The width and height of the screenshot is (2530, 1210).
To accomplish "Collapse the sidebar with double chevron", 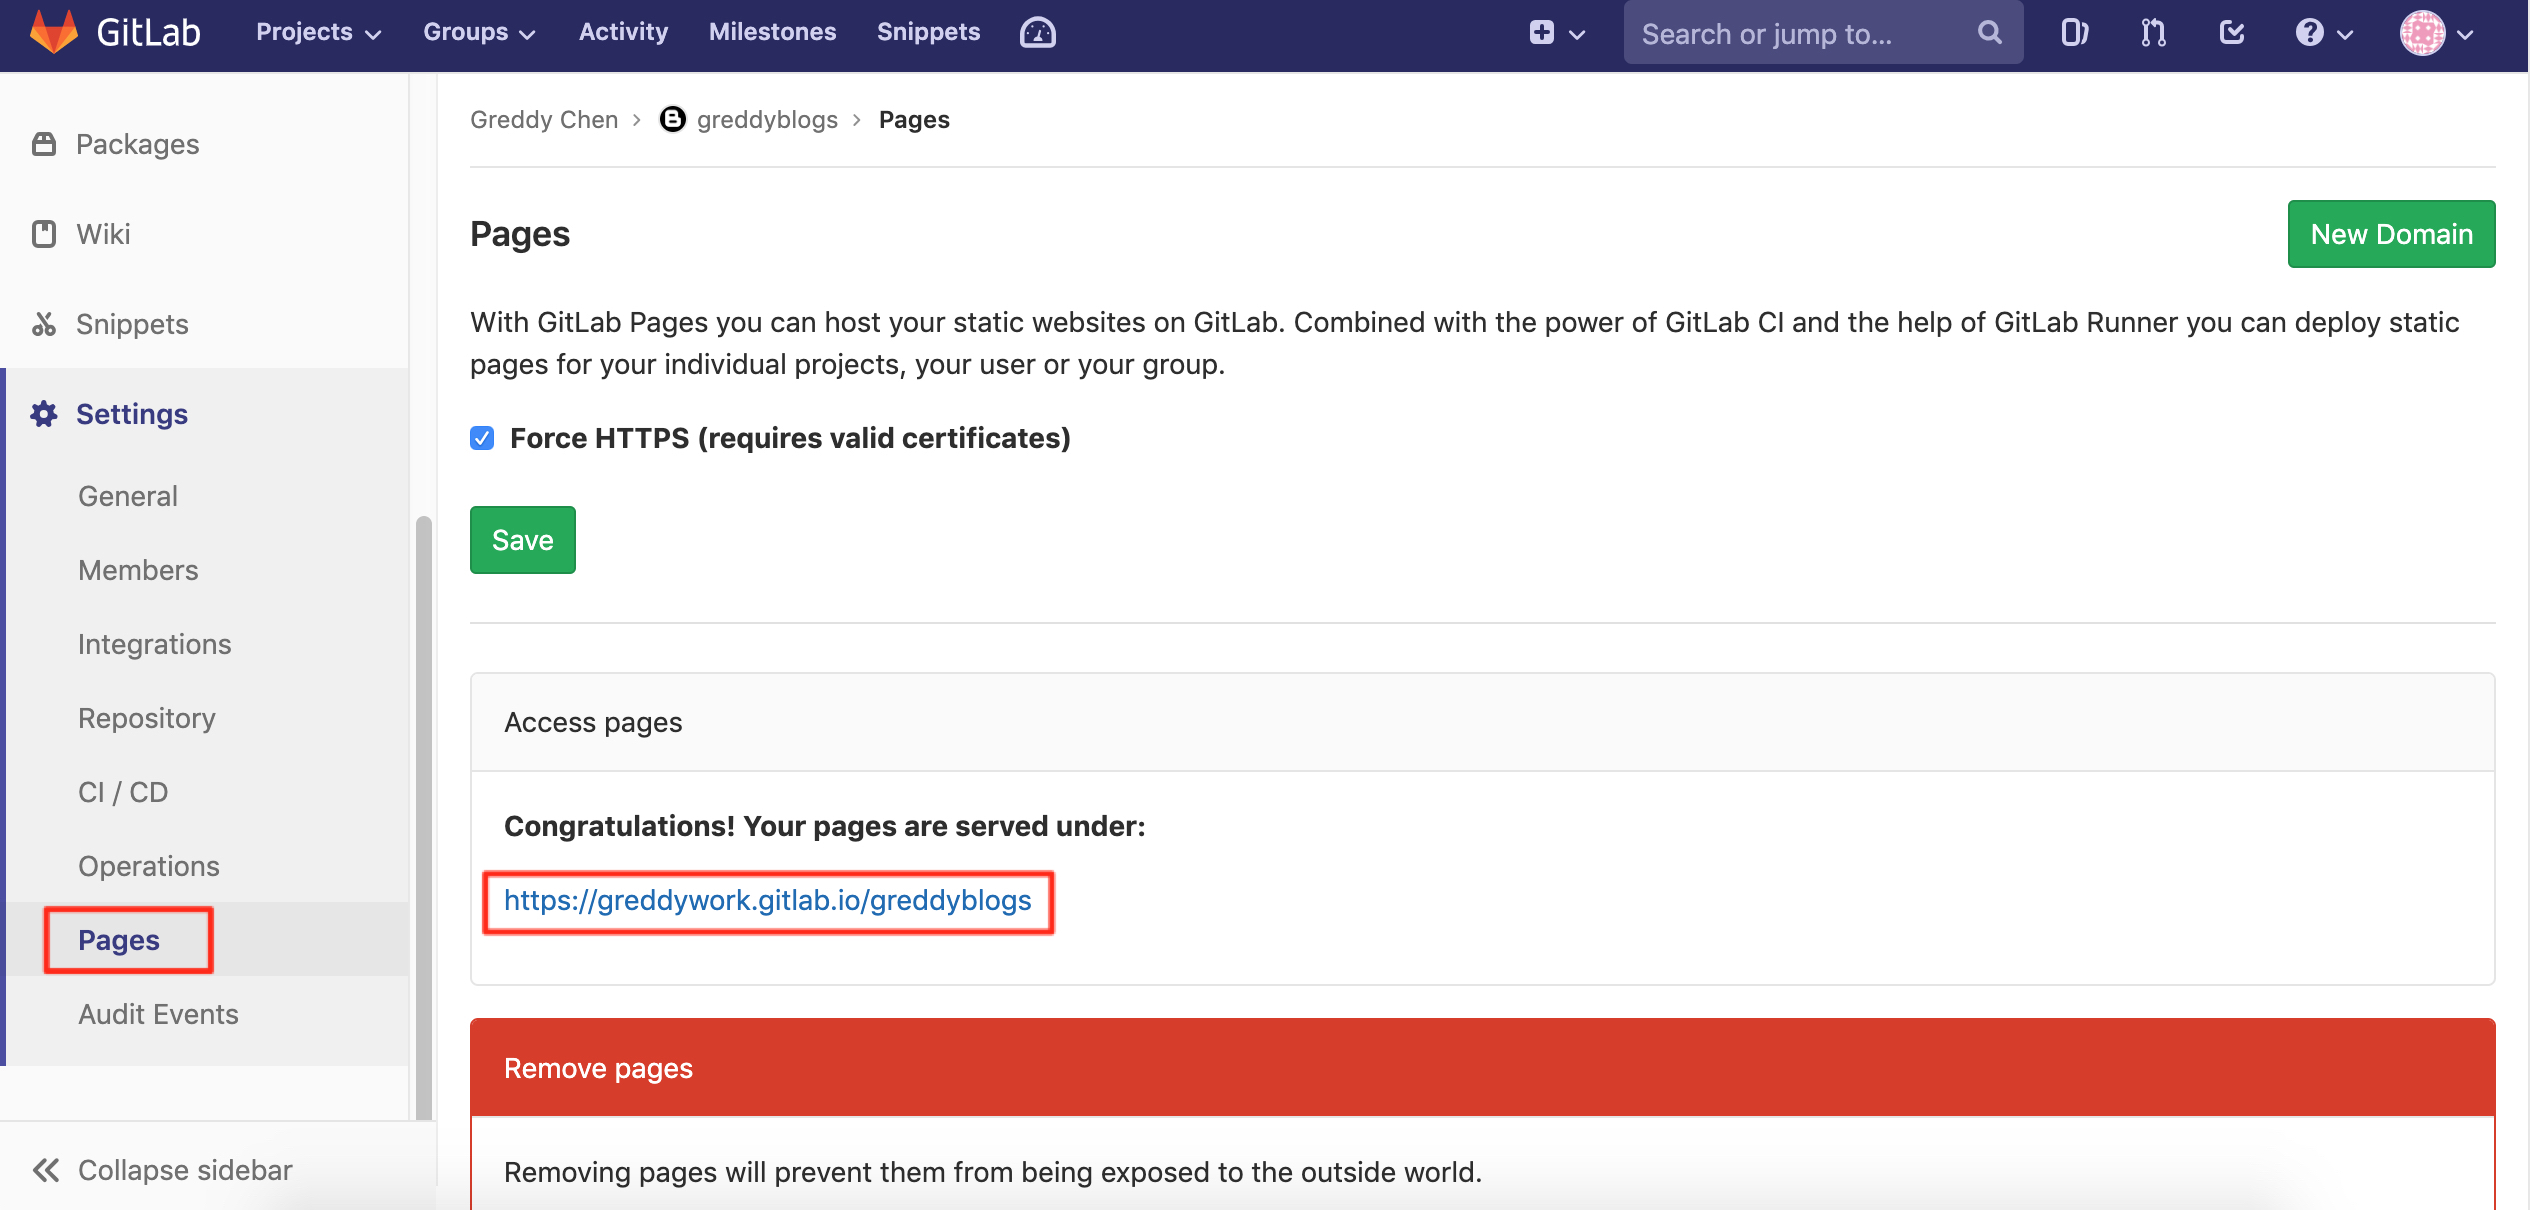I will click(x=46, y=1170).
